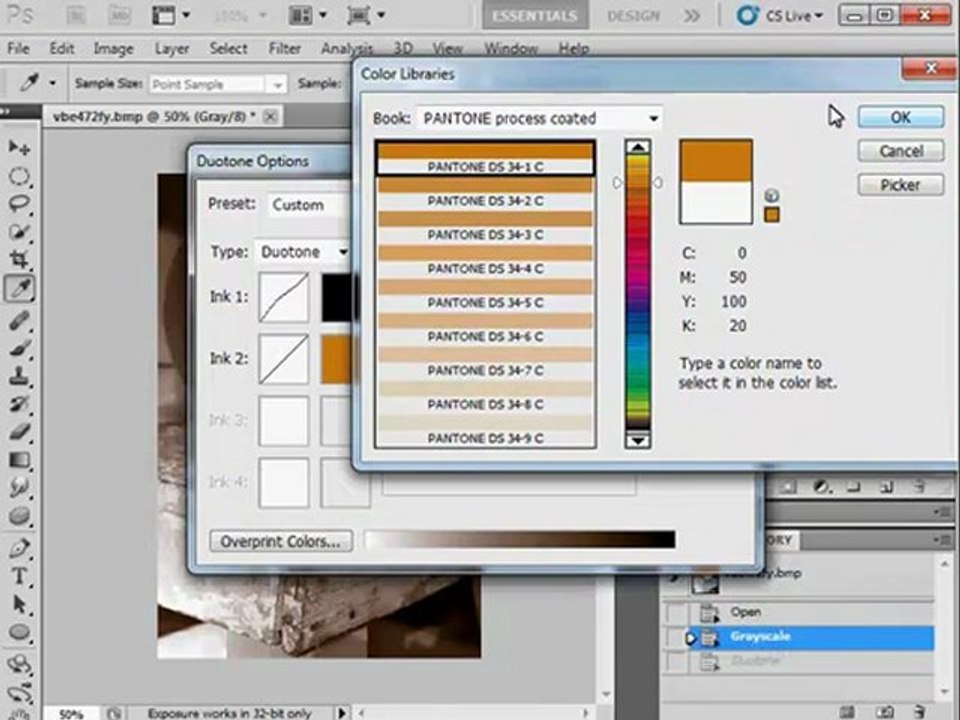Select the Clone Stamp tool
This screenshot has height=720, width=960.
19,376
